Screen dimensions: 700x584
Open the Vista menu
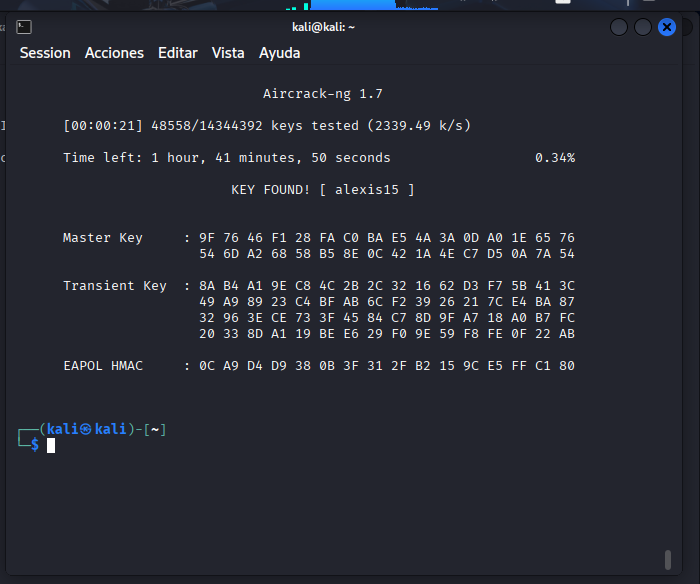click(228, 53)
